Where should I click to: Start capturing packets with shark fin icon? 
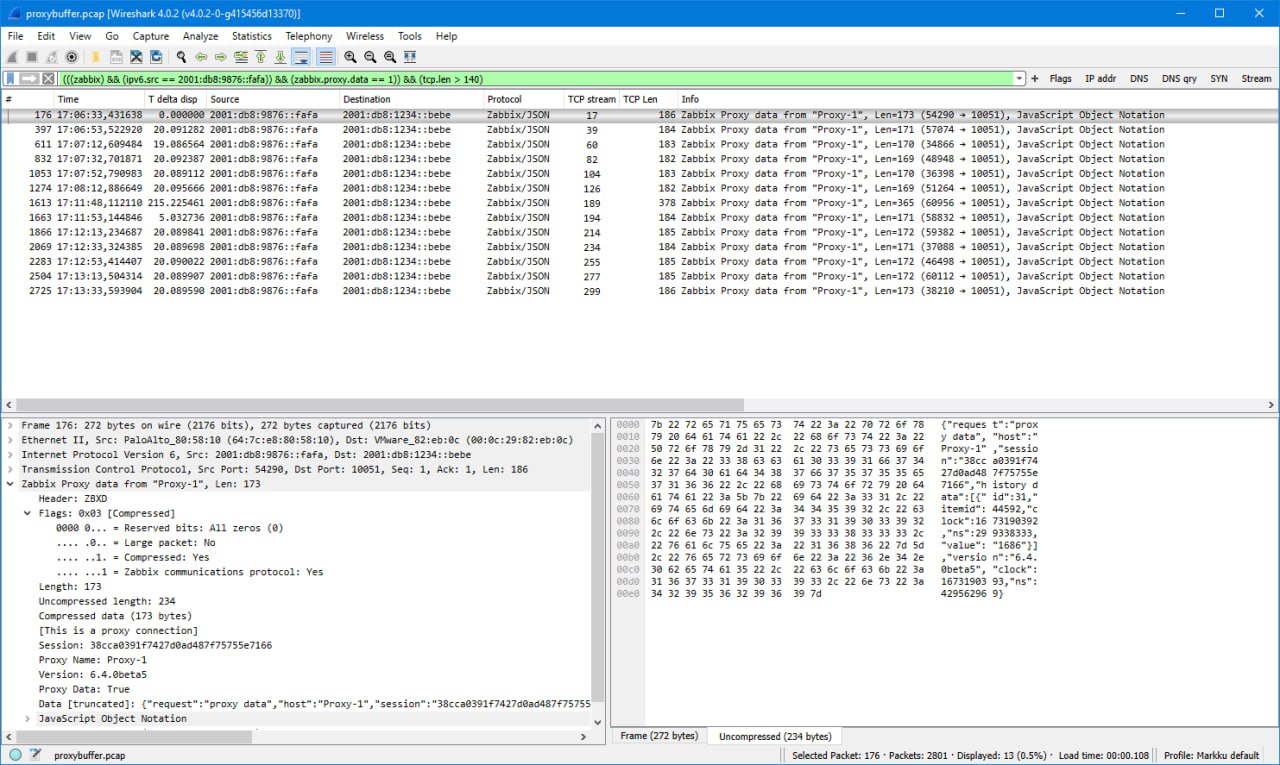pos(13,57)
